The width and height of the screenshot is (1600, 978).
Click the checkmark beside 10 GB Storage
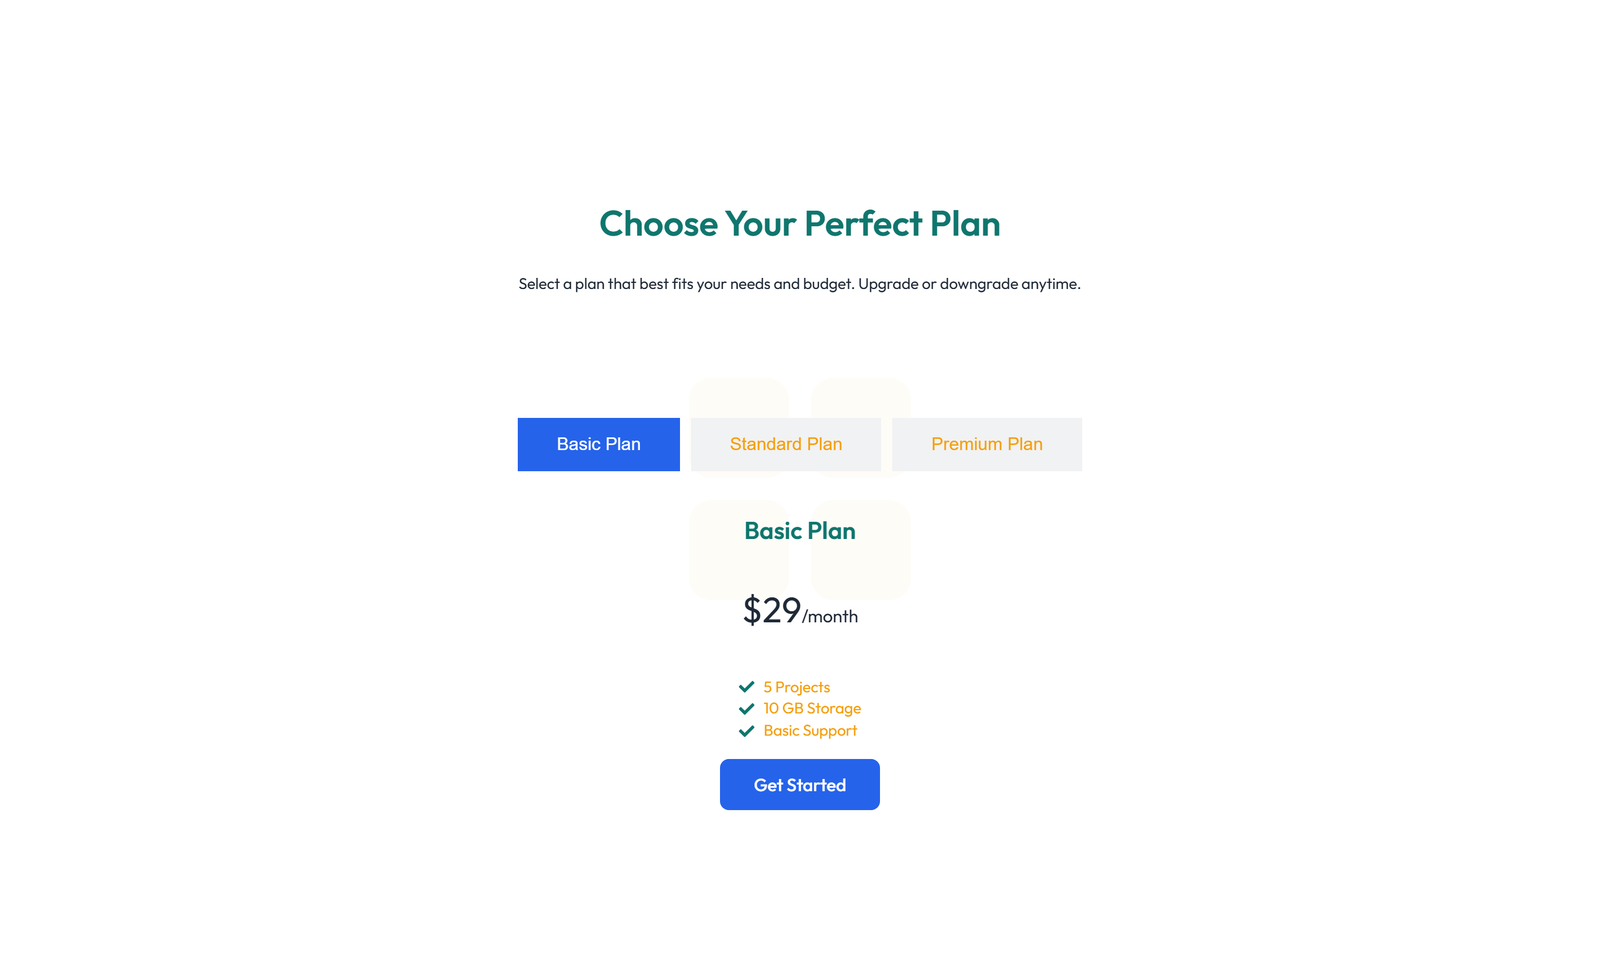tap(746, 708)
